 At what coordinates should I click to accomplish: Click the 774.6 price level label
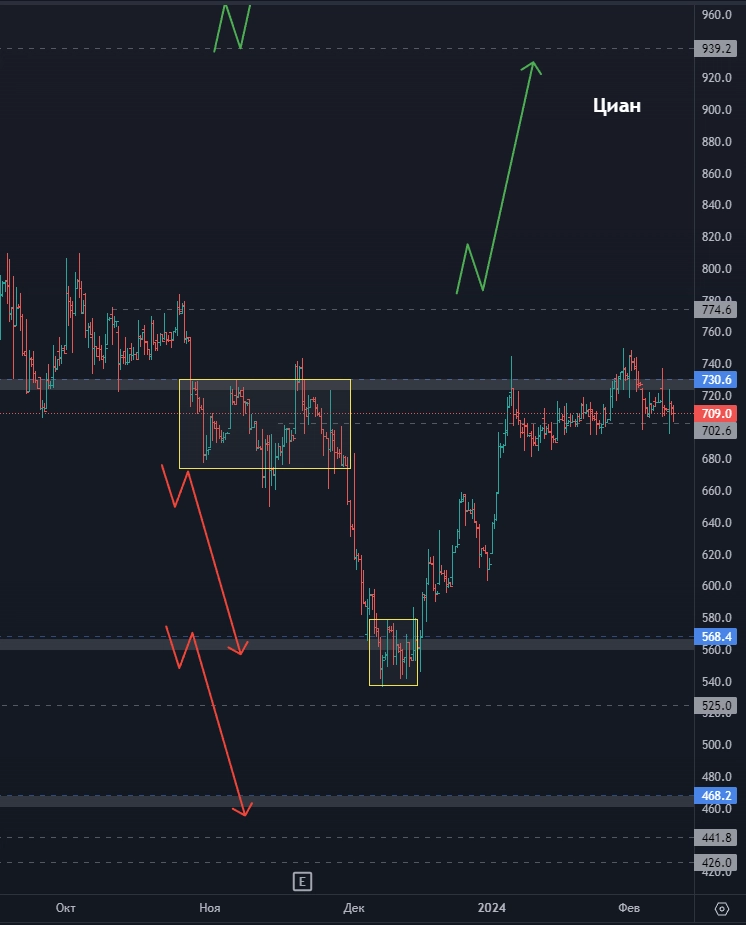point(717,310)
